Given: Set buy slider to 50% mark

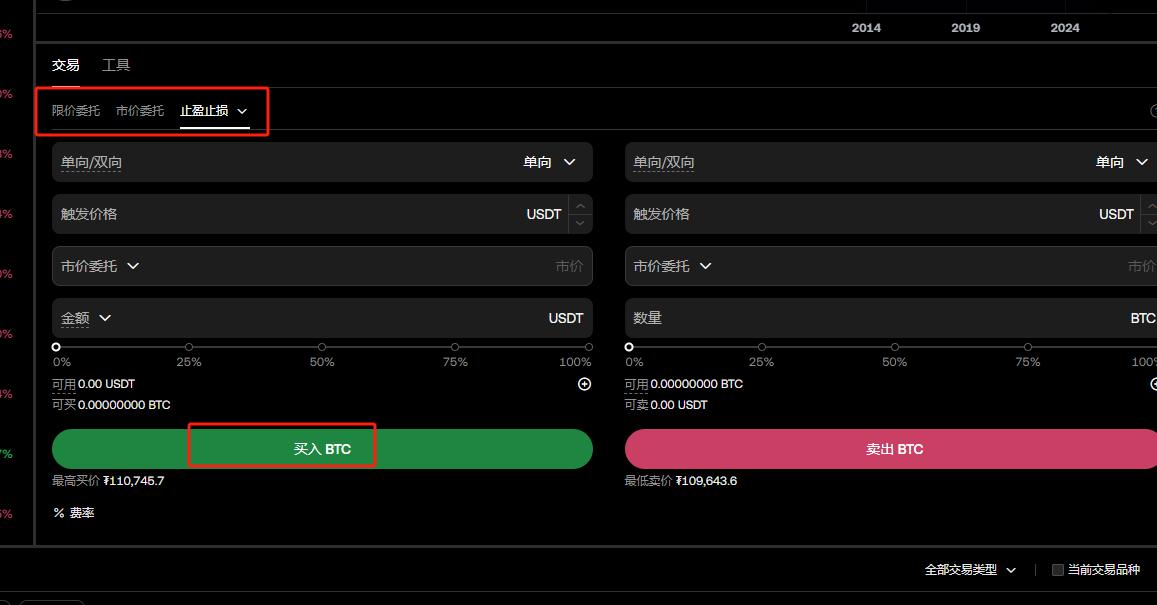Looking at the screenshot, I should (x=322, y=347).
